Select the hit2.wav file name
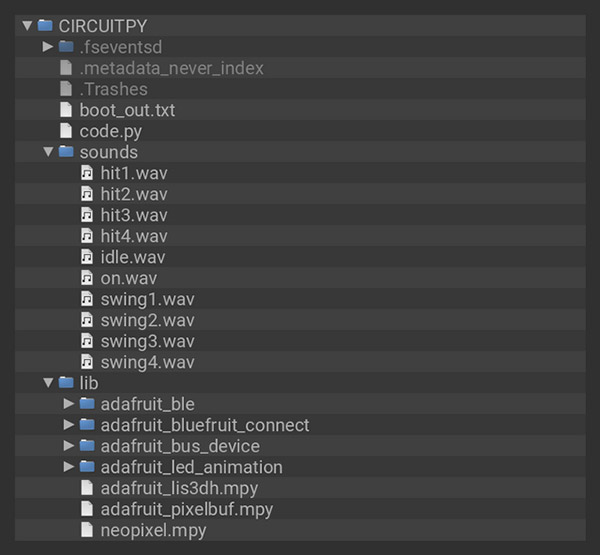 pyautogui.click(x=134, y=194)
